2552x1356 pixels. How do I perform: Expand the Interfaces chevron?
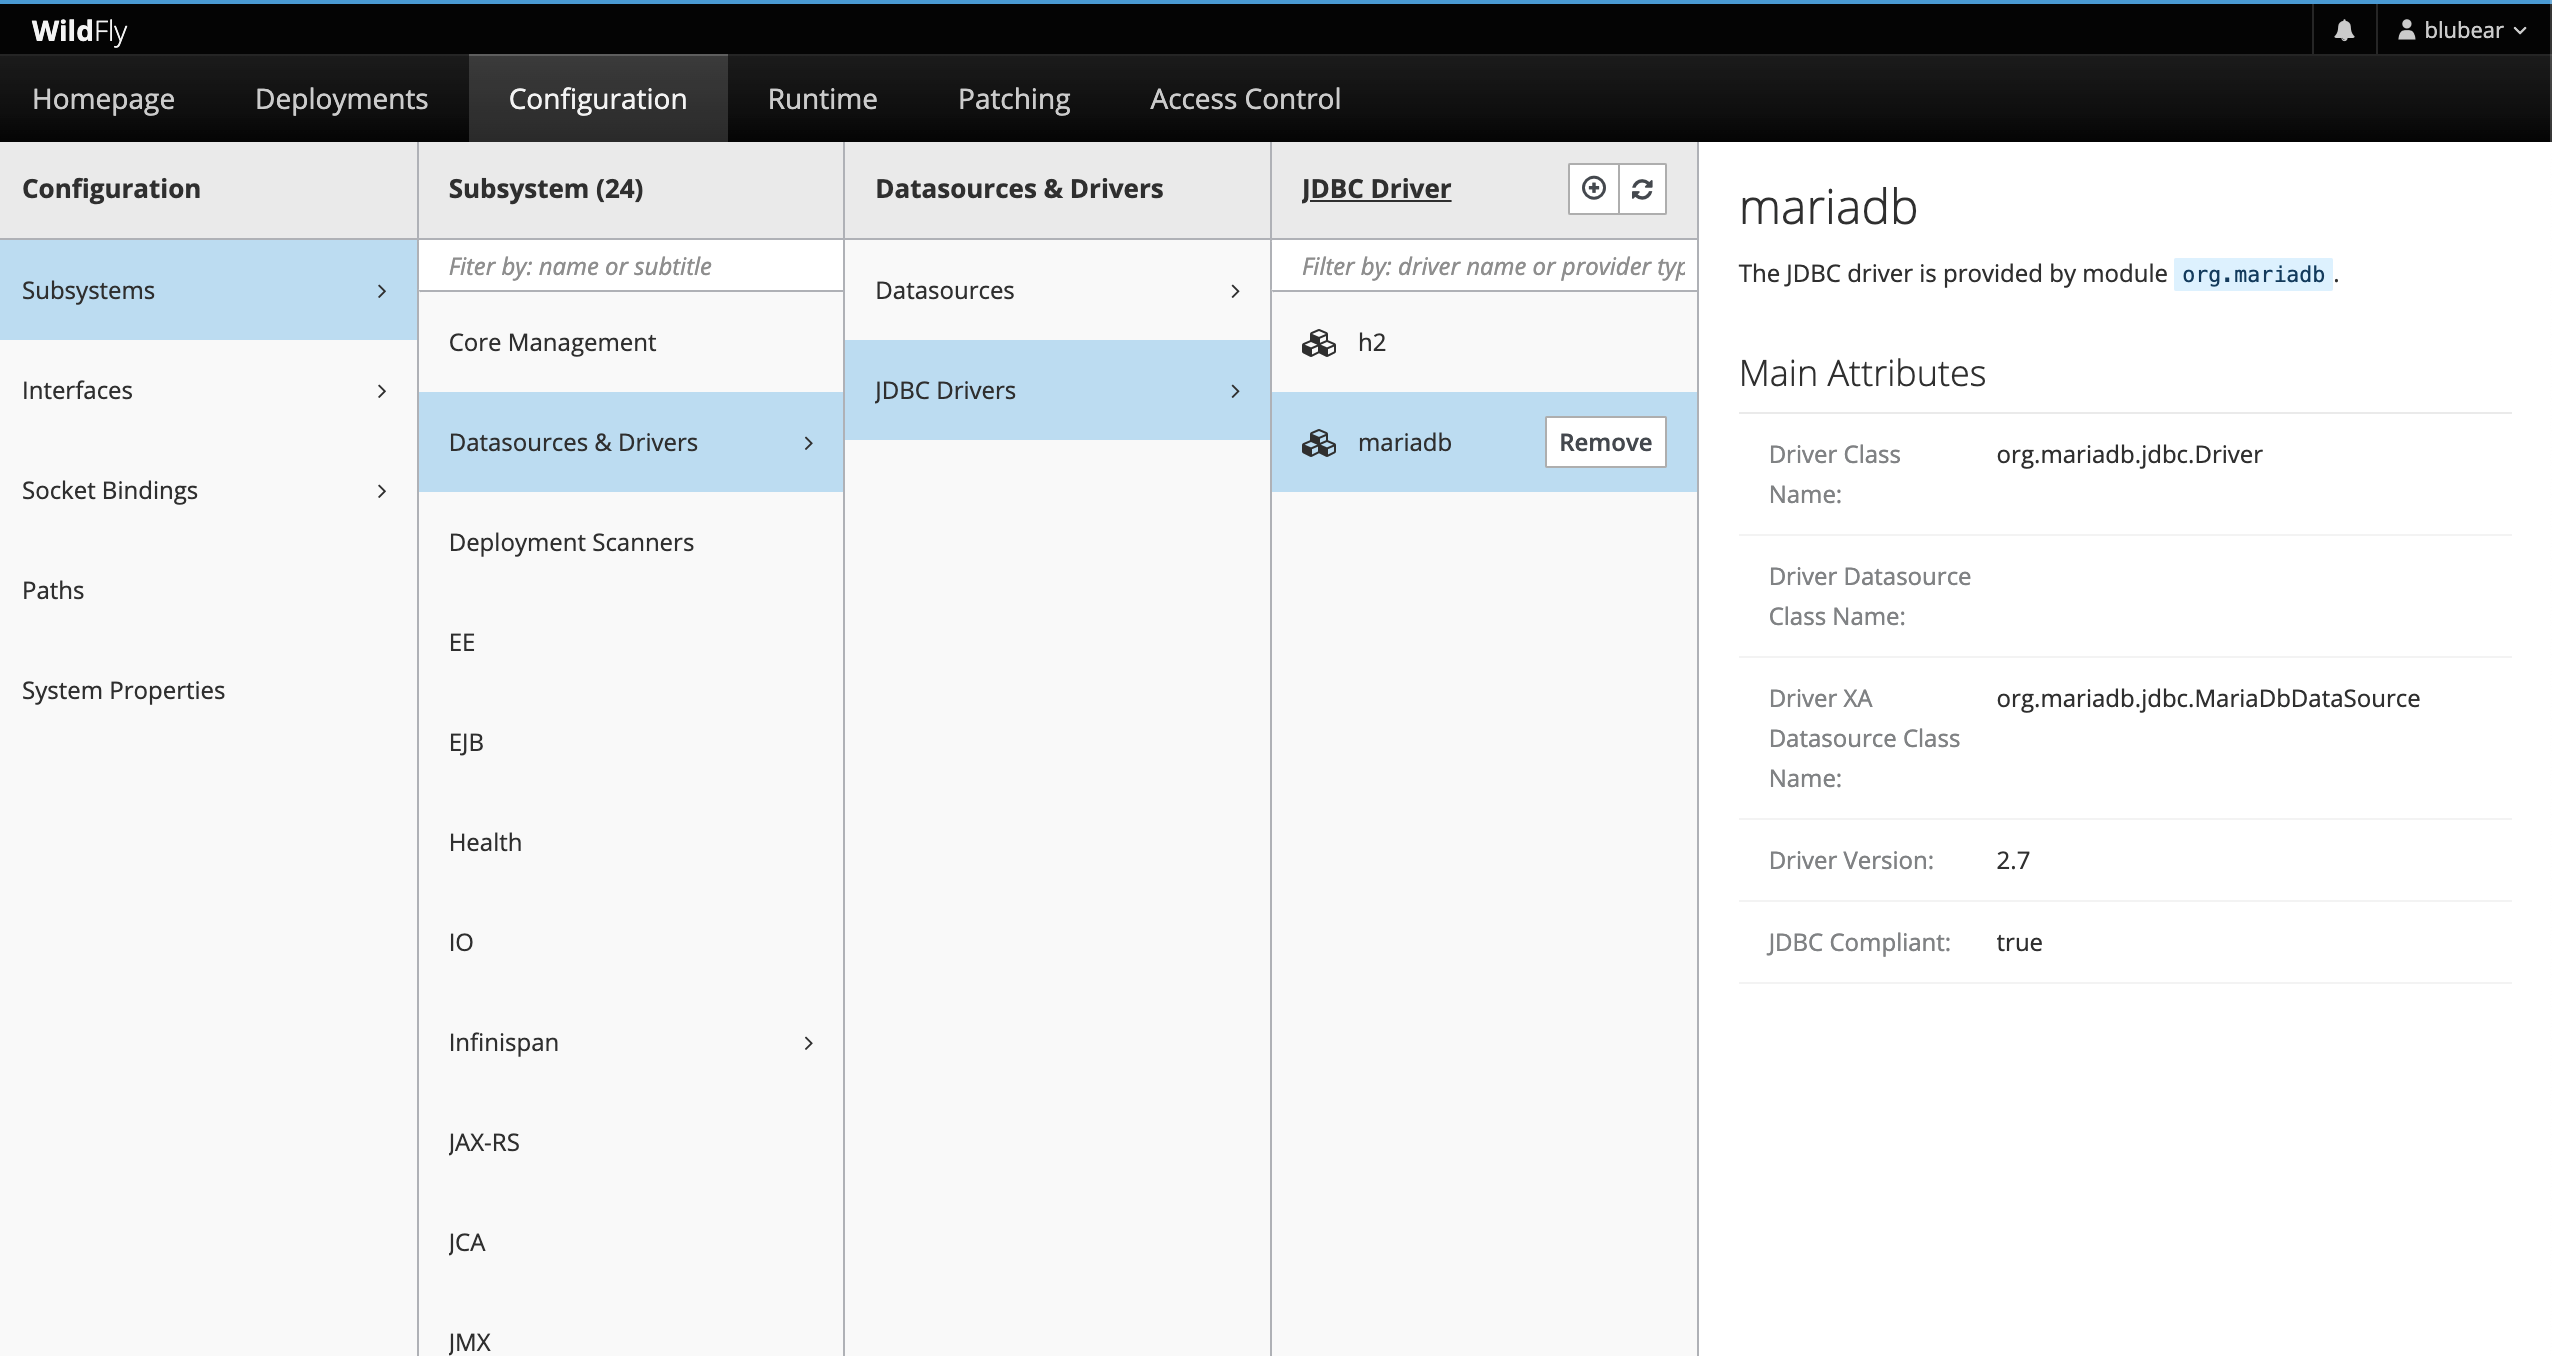coord(381,391)
